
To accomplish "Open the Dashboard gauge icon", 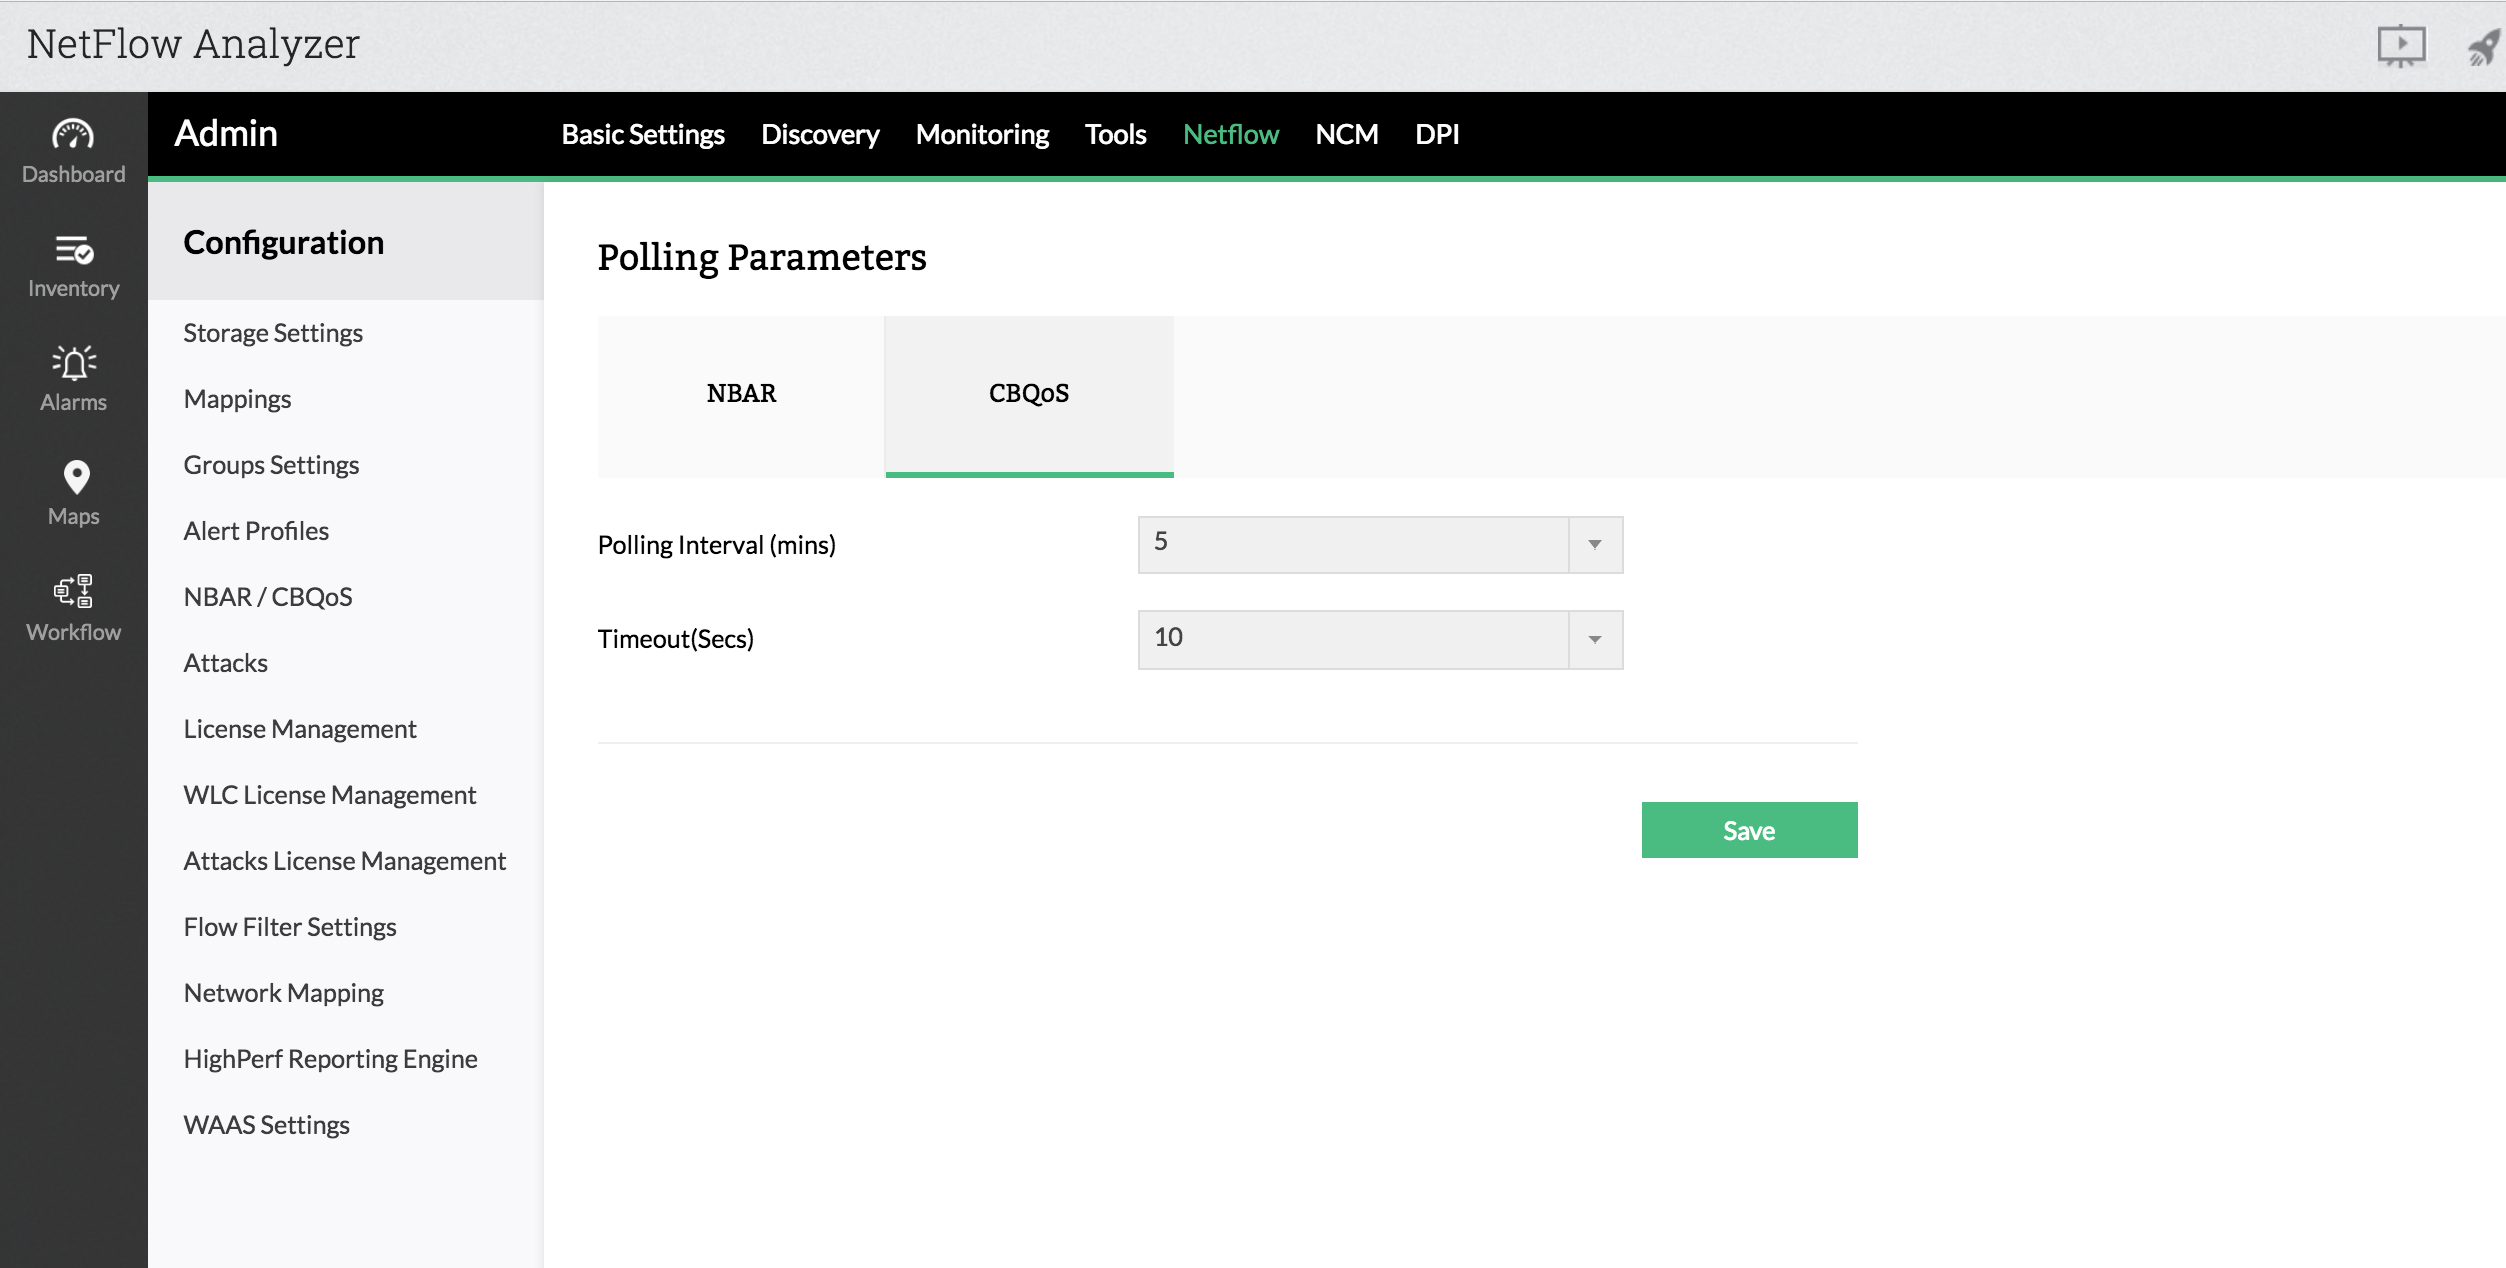I will tap(73, 135).
